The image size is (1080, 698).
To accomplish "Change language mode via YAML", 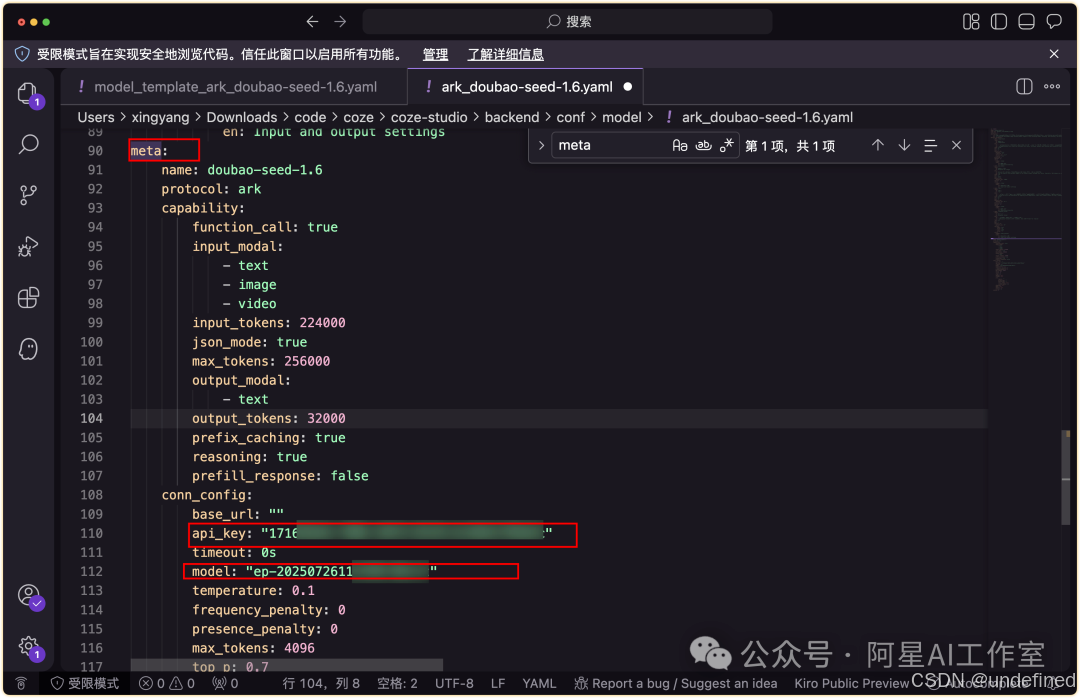I will [539, 684].
